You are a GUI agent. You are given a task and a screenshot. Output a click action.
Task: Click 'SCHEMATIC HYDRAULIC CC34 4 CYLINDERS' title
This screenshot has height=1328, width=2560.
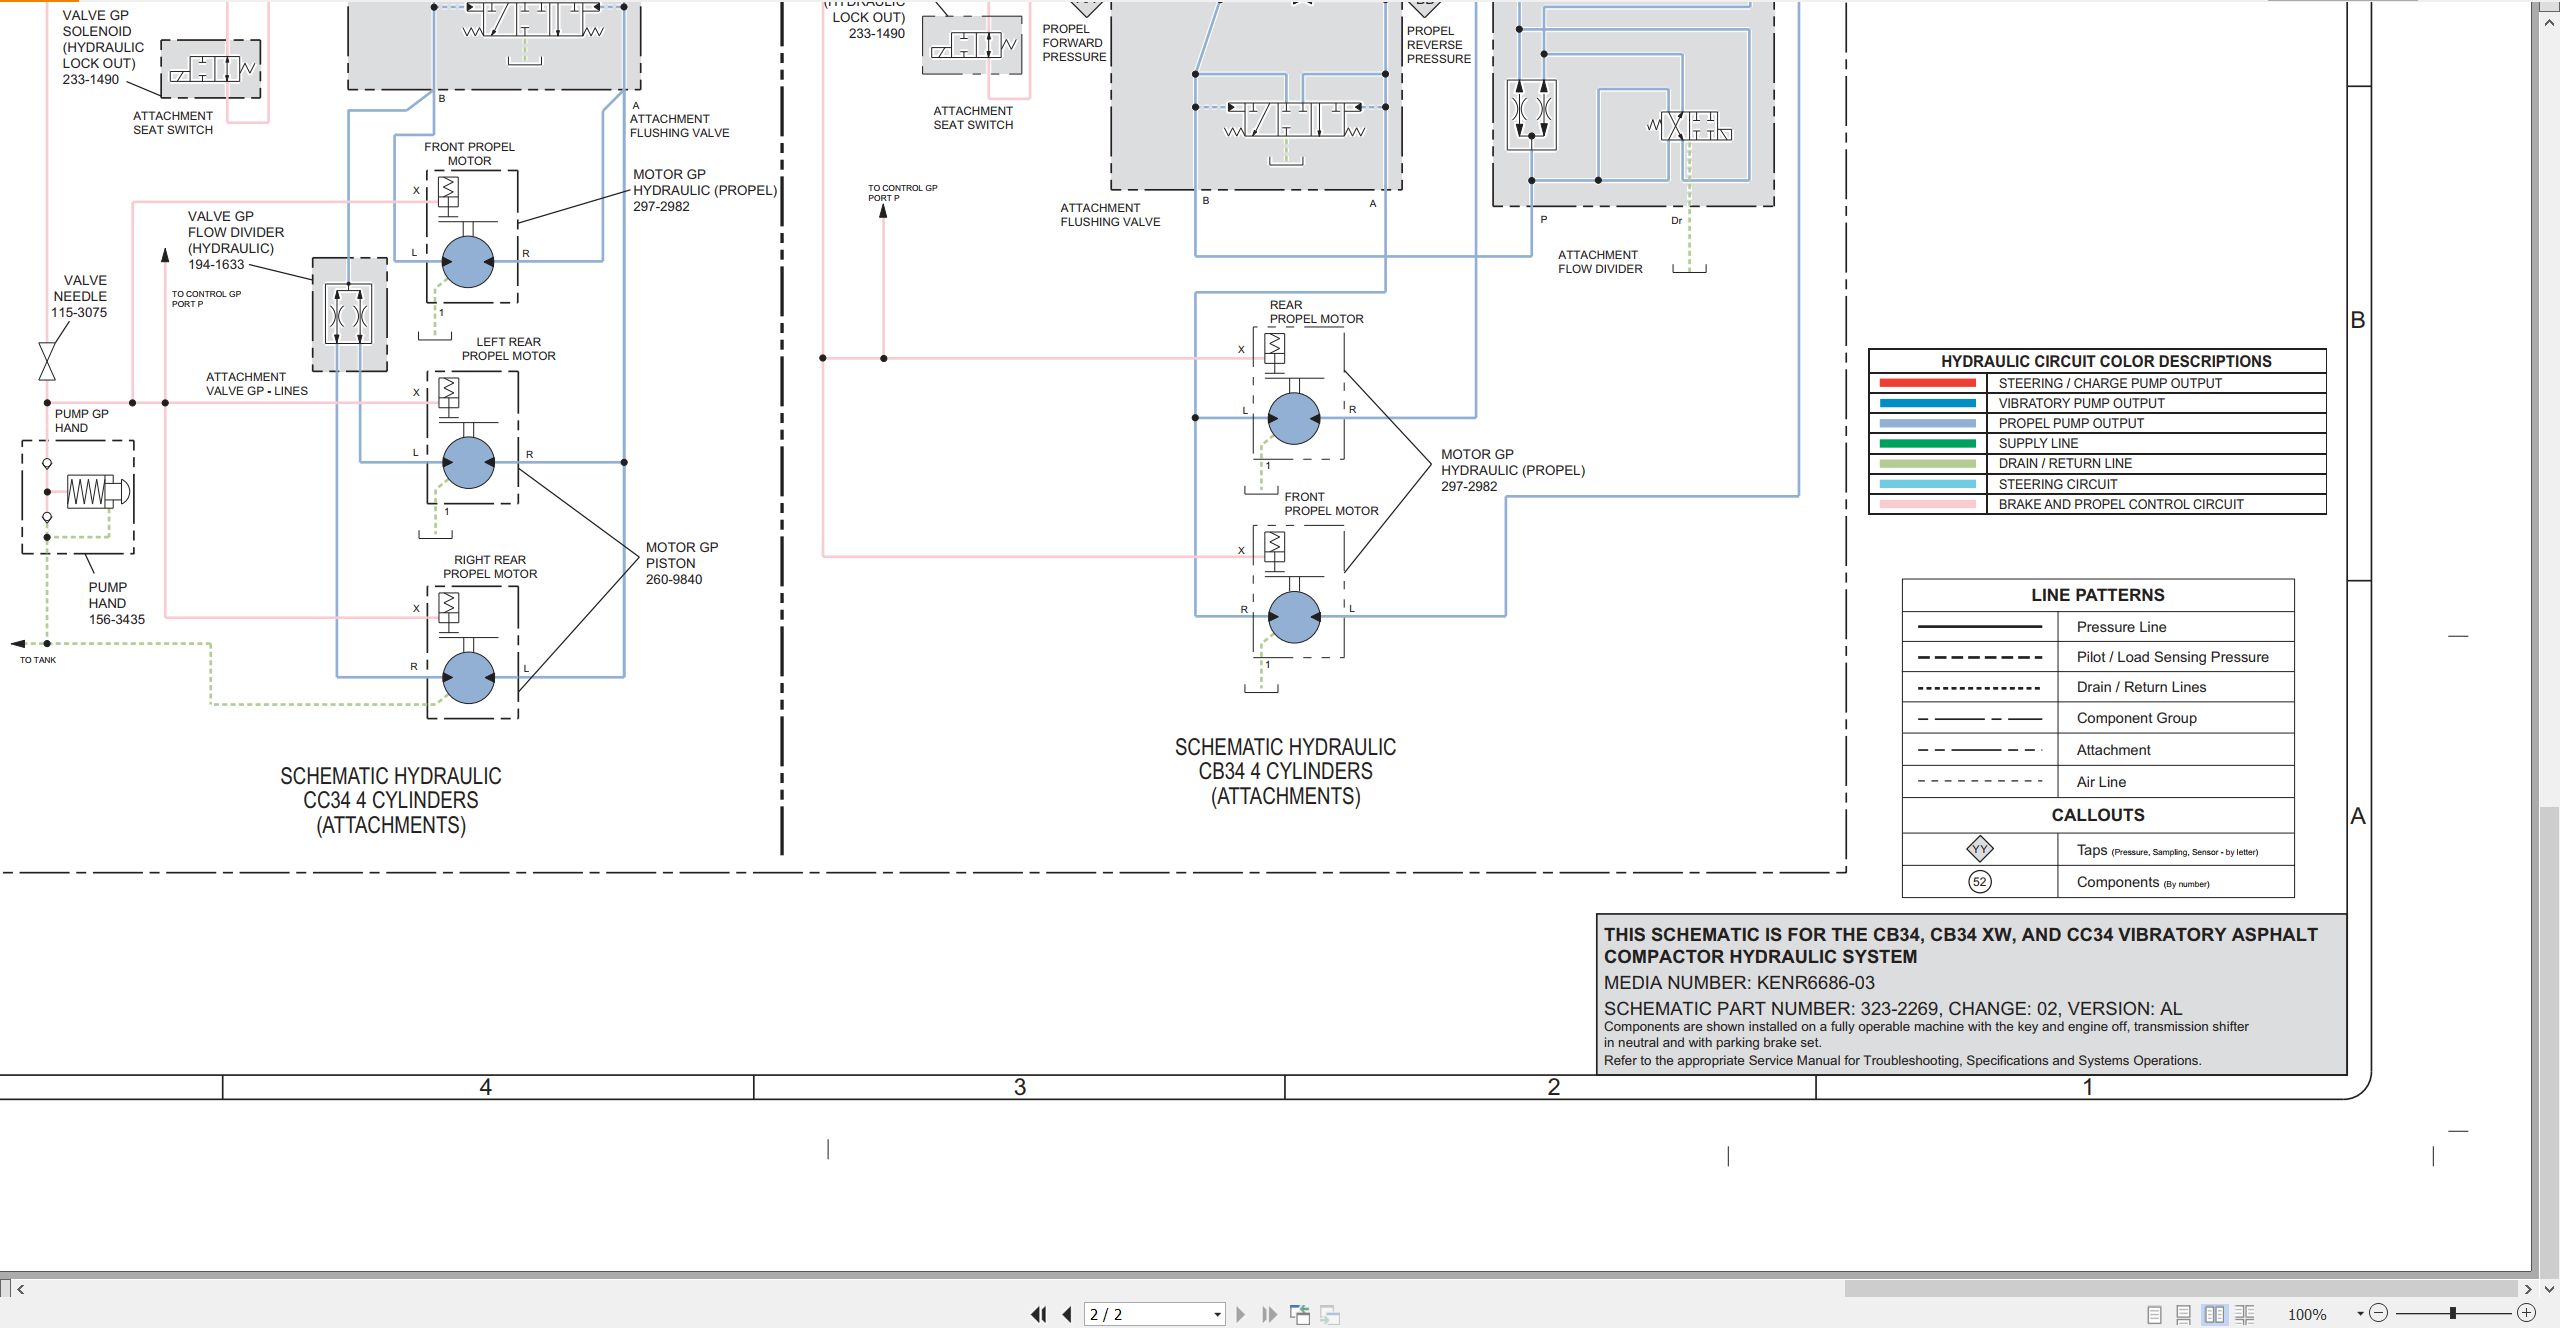click(x=391, y=788)
